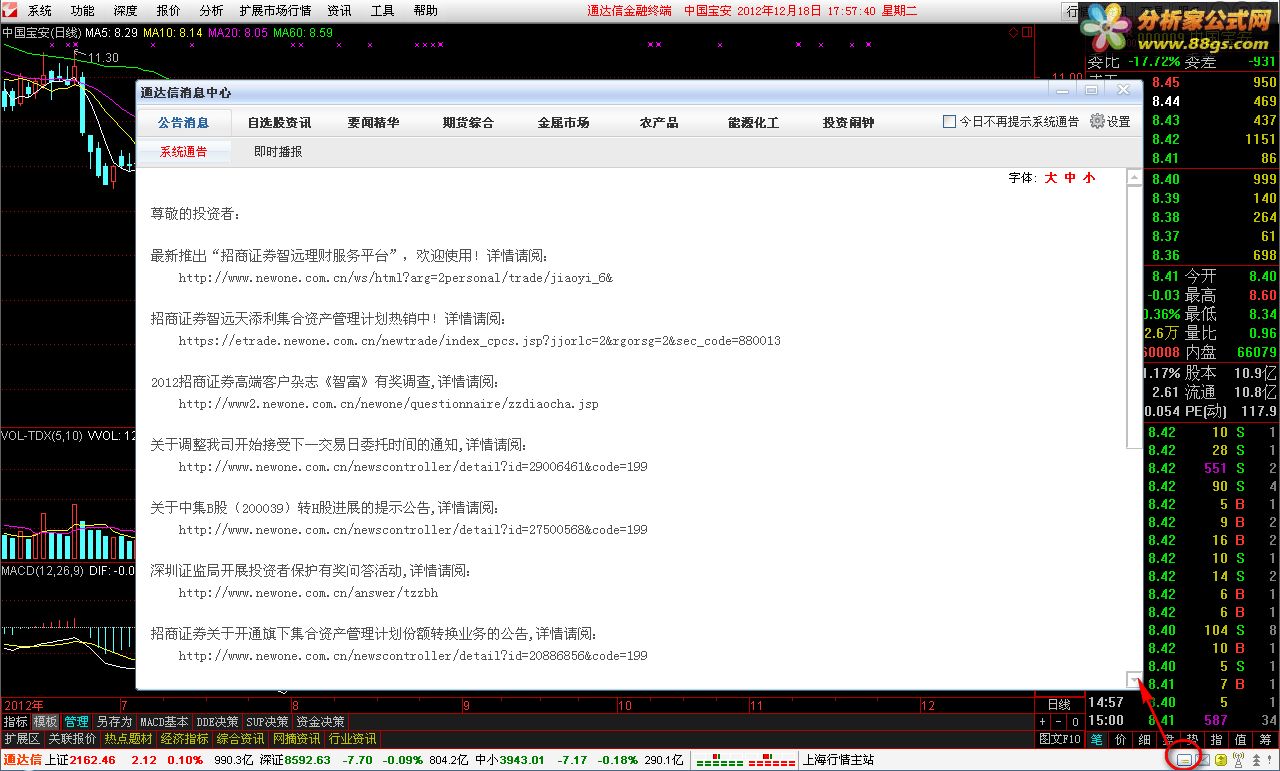Screen dimensions: 1280x771
Task: Select the DDE决策 template tab
Action: (217, 721)
